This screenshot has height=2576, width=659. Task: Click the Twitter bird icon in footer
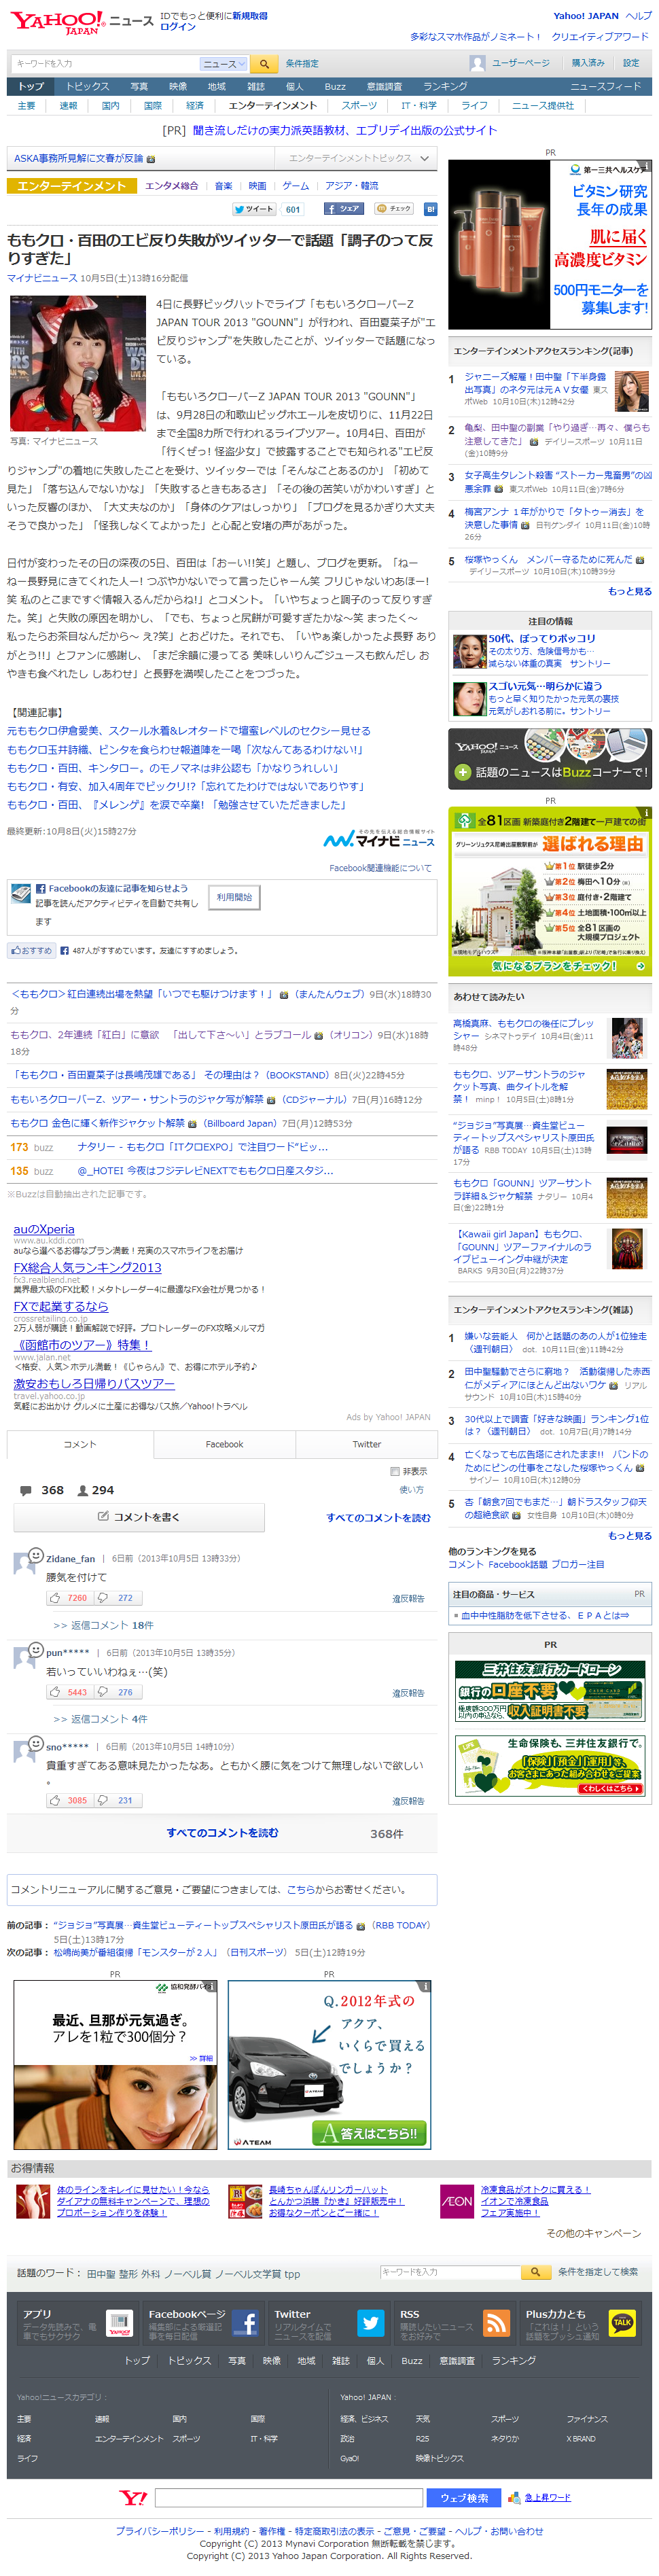(x=370, y=2323)
